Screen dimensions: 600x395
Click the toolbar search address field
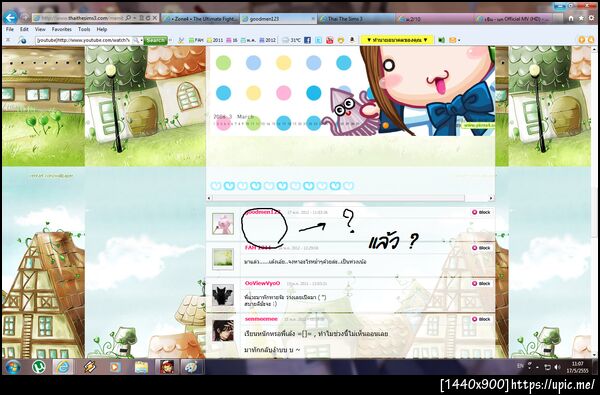pos(84,40)
